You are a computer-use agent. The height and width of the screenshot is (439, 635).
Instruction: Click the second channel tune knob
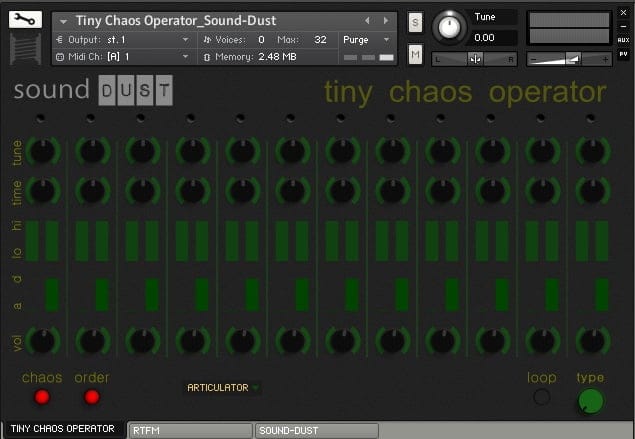[93, 151]
